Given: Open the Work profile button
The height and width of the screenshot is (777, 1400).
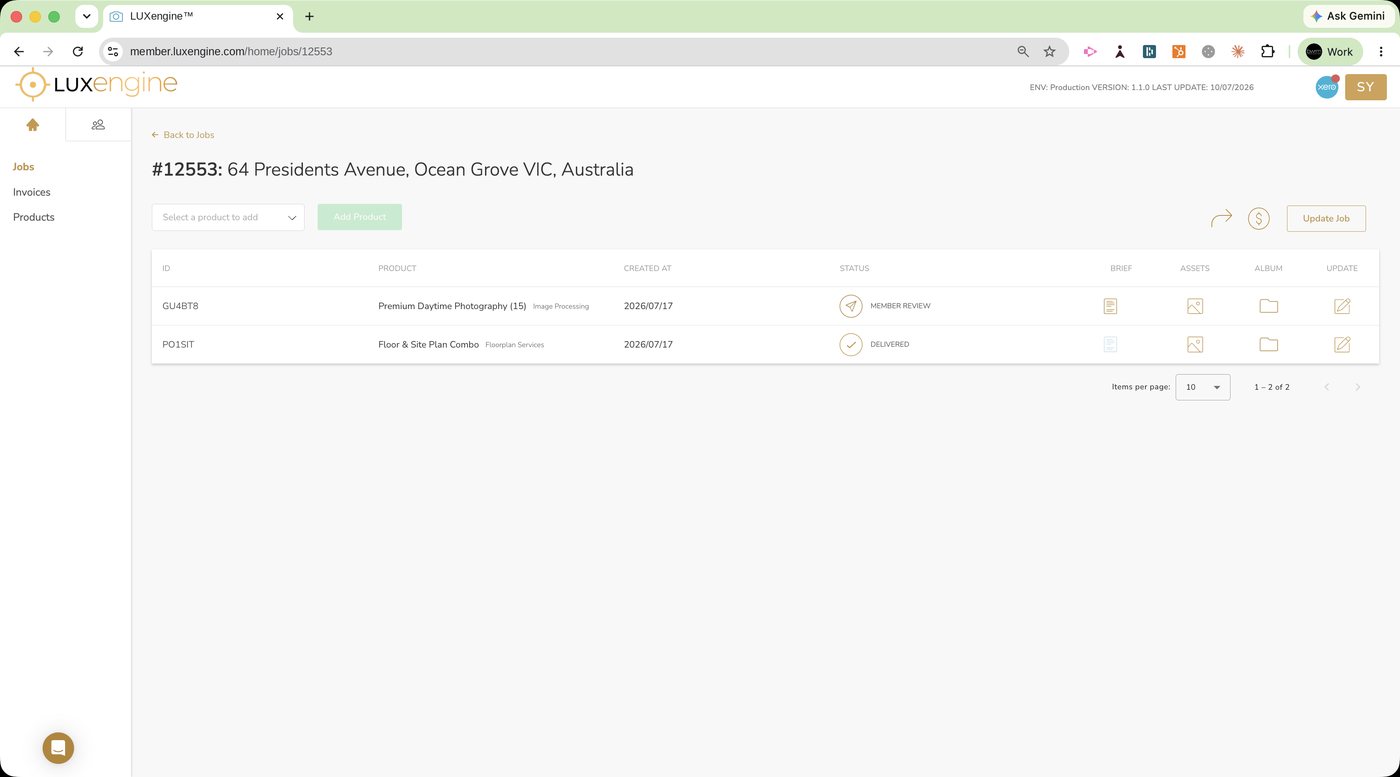Looking at the screenshot, I should click(1330, 51).
